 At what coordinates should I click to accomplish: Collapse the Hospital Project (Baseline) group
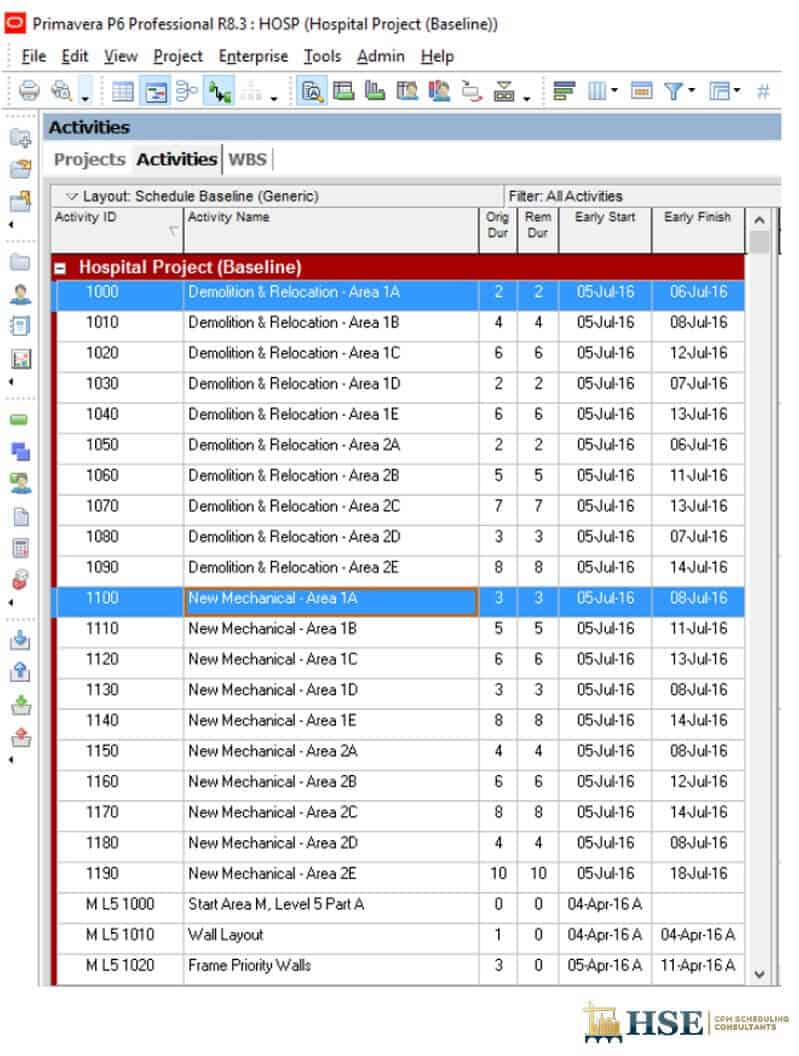(x=61, y=268)
